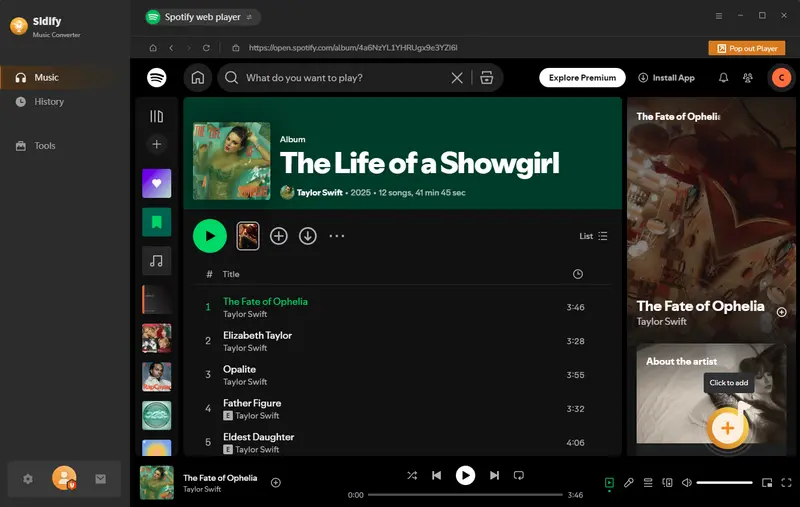Open the notifications bell

pyautogui.click(x=723, y=78)
